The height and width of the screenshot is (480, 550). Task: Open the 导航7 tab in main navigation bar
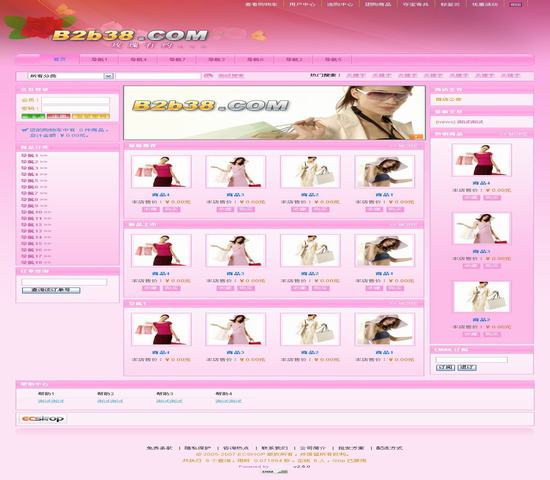point(177,60)
